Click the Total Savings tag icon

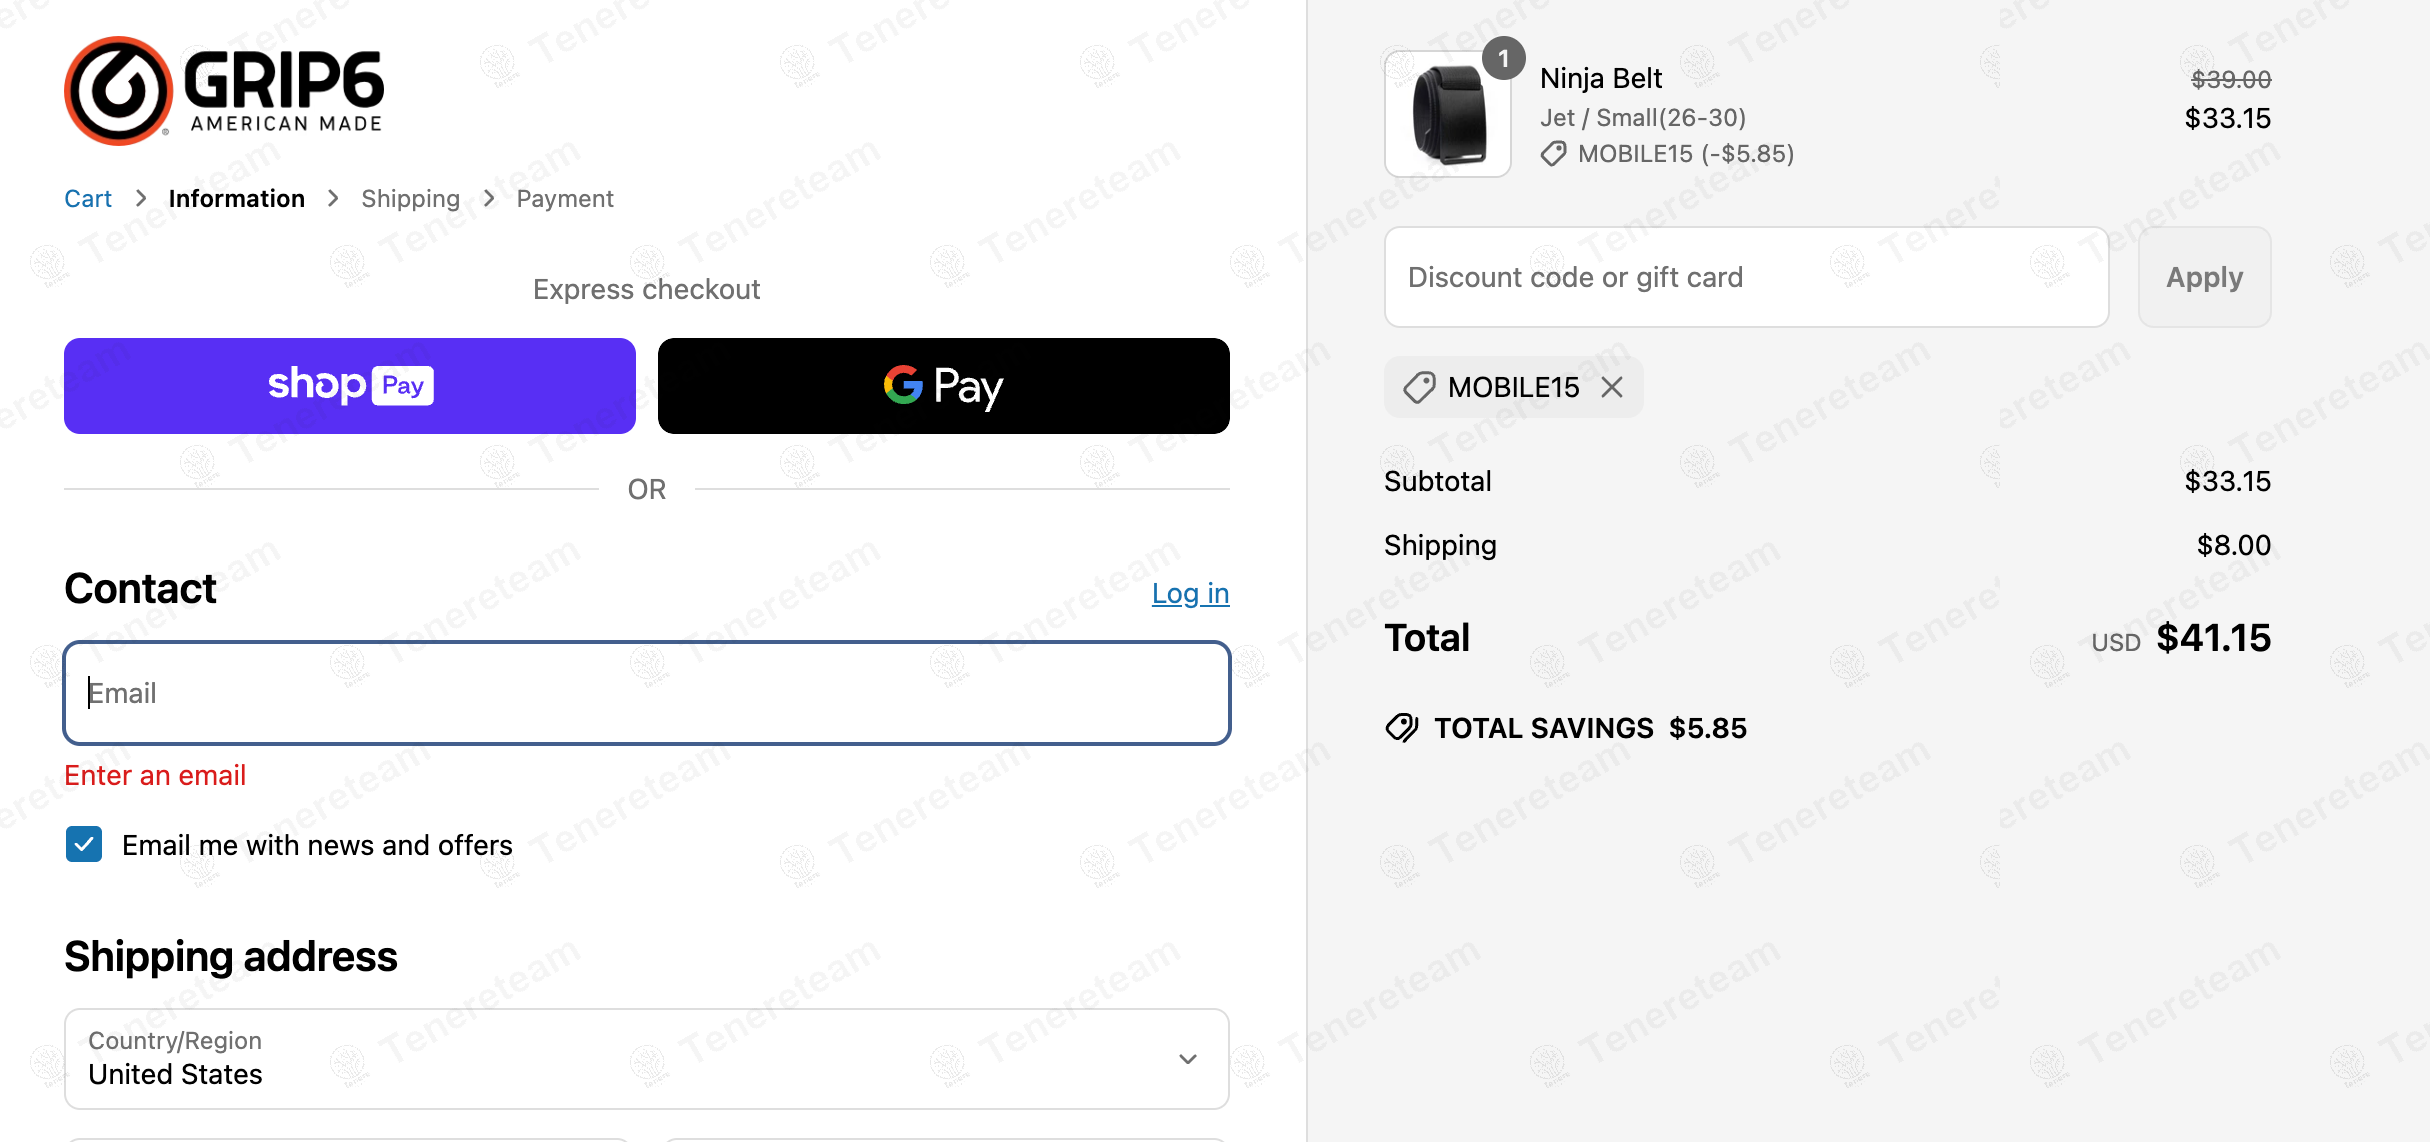(1402, 728)
